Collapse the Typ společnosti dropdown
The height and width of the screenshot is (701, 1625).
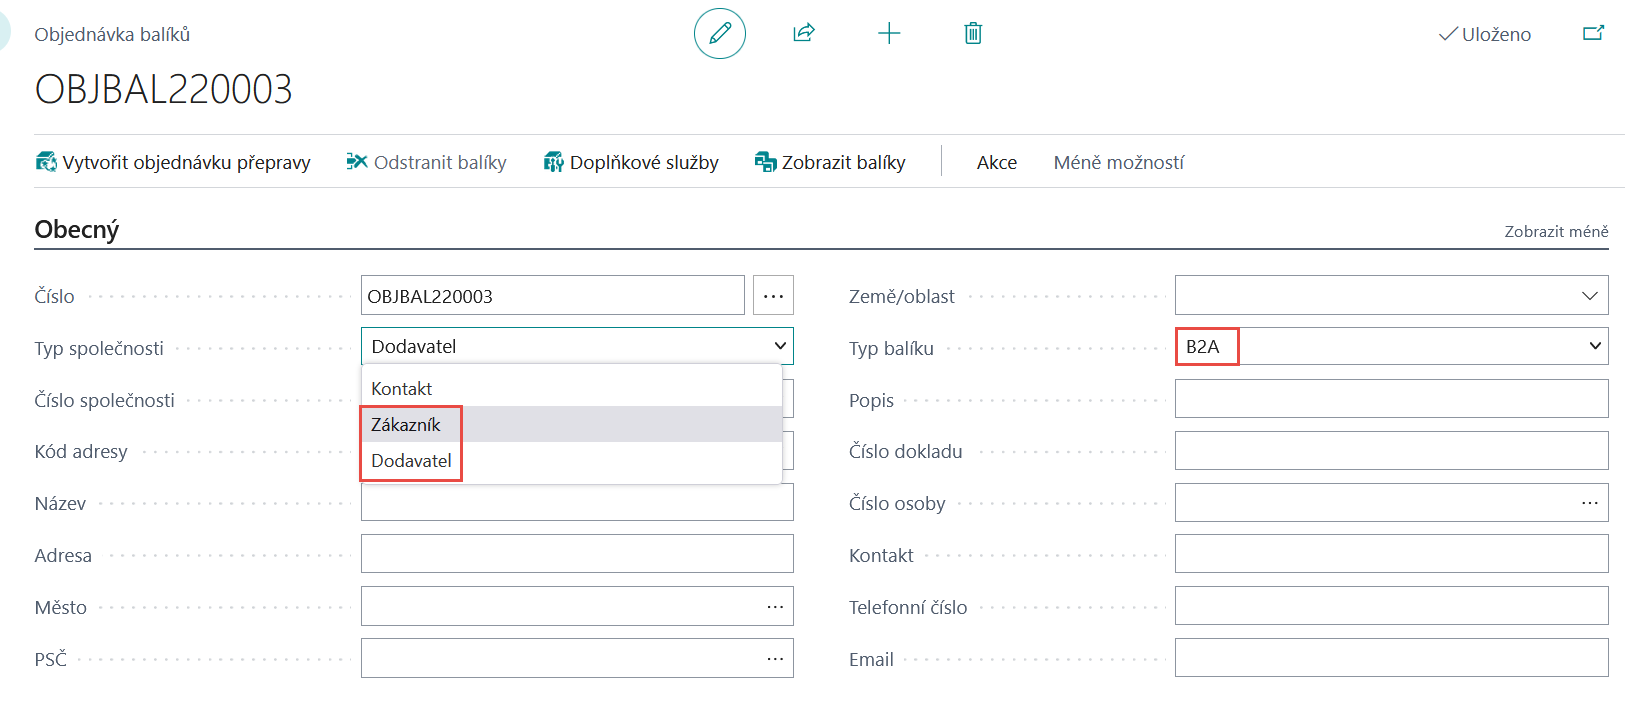[x=779, y=346]
